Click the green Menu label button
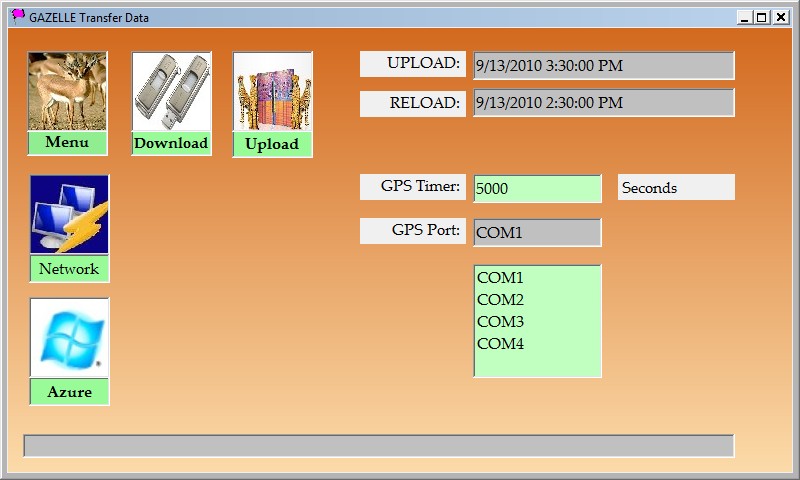Screen dimensions: 800x480 (67, 142)
